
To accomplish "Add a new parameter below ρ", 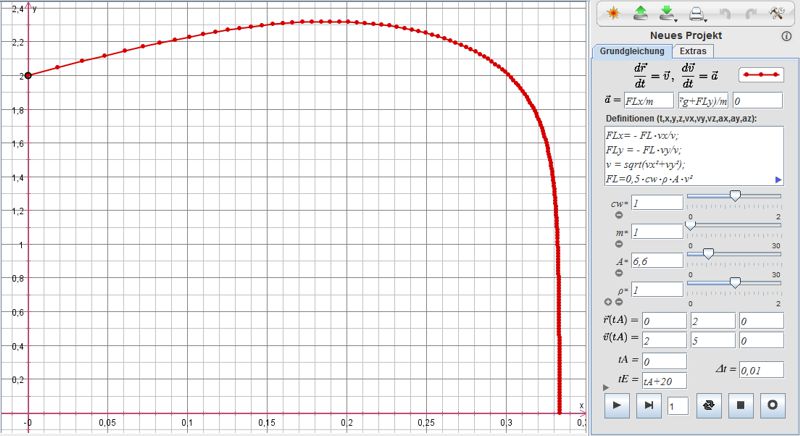I will coord(608,301).
